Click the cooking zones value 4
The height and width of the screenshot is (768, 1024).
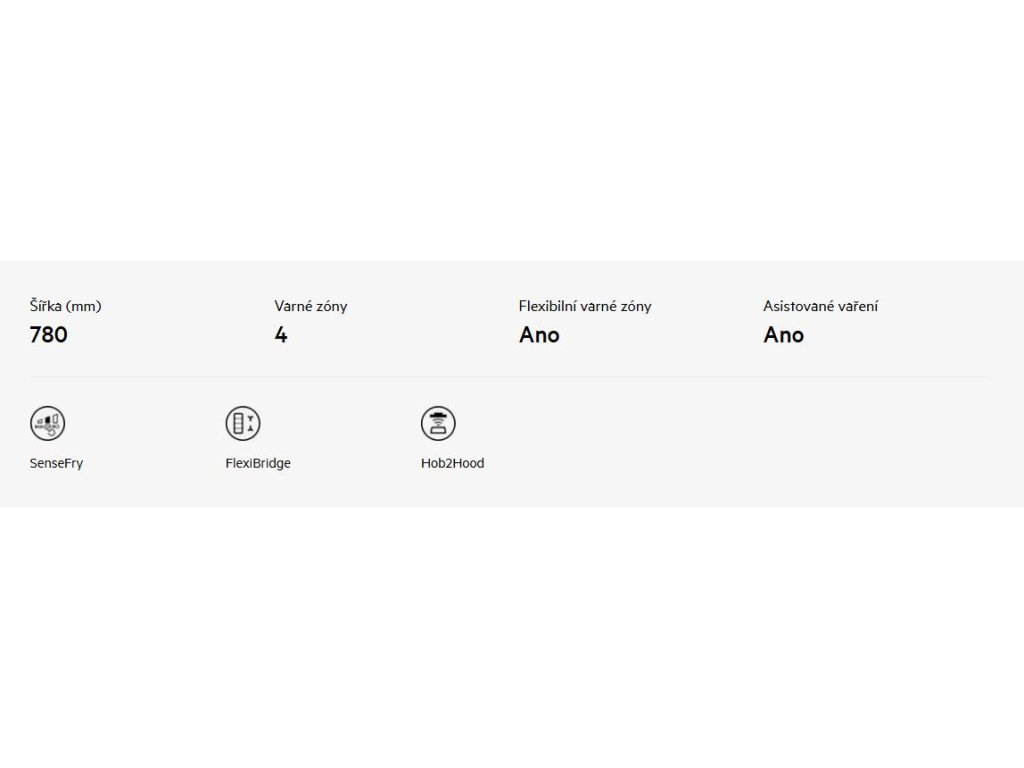(281, 335)
